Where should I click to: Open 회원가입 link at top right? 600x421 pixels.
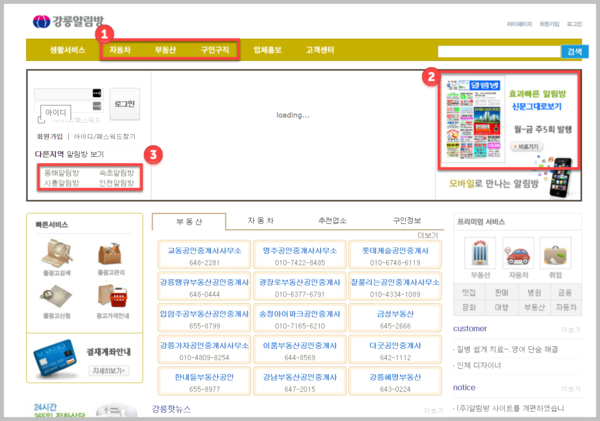[x=549, y=24]
